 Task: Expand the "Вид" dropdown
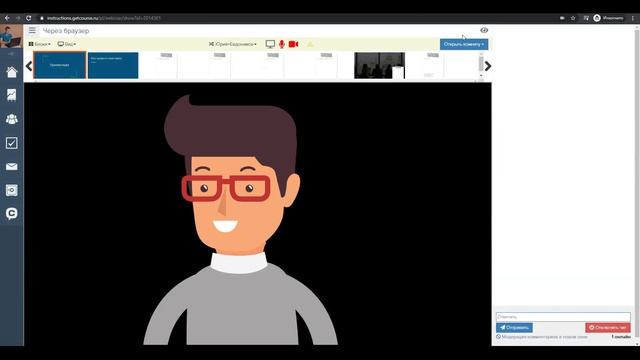[x=67, y=44]
